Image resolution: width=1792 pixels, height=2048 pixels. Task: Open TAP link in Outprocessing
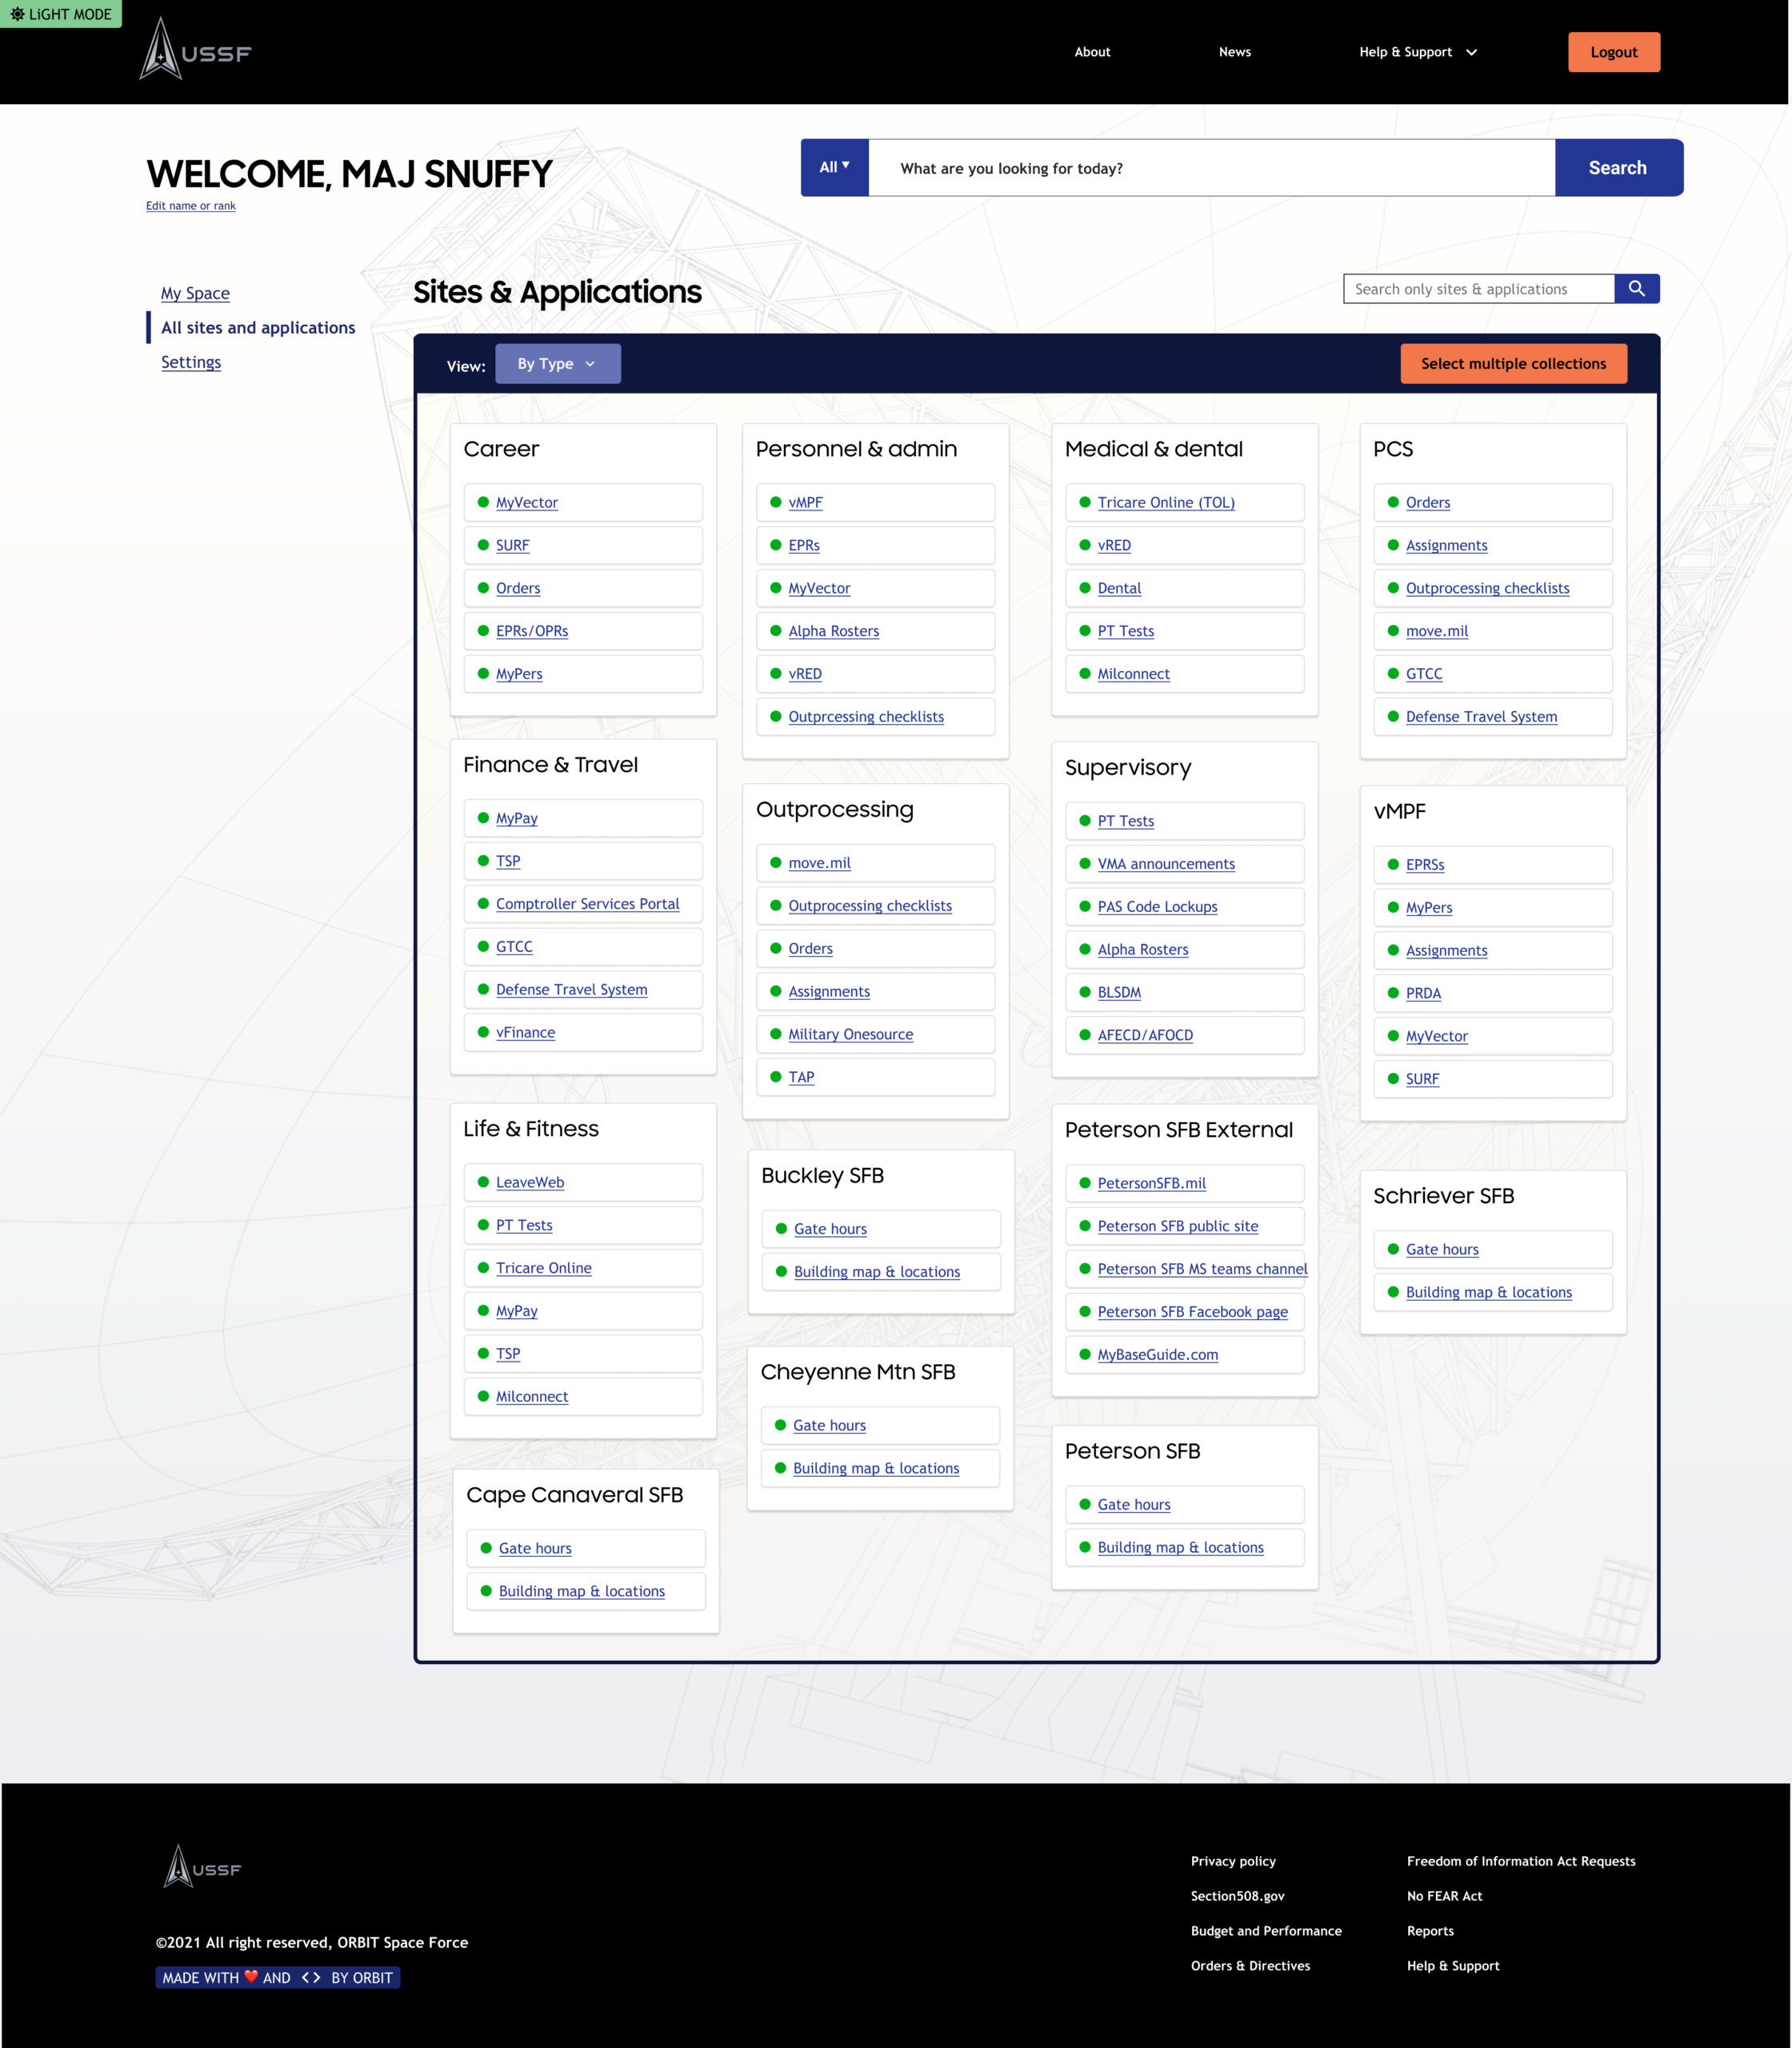801,1078
